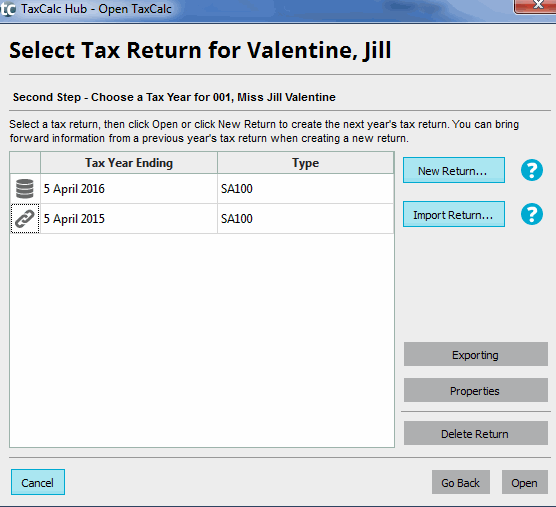Click the chain link icon beside 5 April 2015
This screenshot has height=507, width=556.
[25, 219]
